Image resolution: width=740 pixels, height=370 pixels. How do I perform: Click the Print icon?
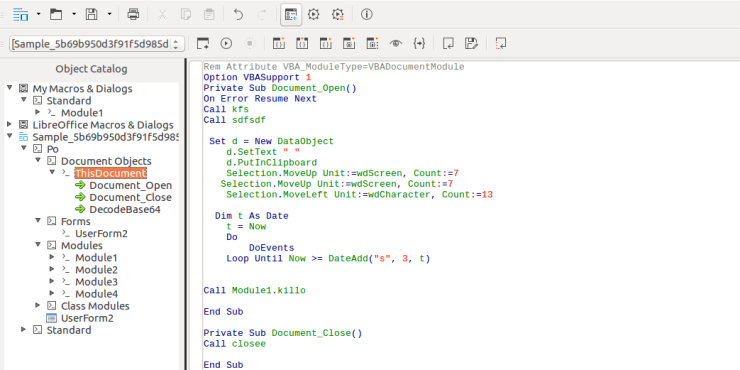[133, 15]
